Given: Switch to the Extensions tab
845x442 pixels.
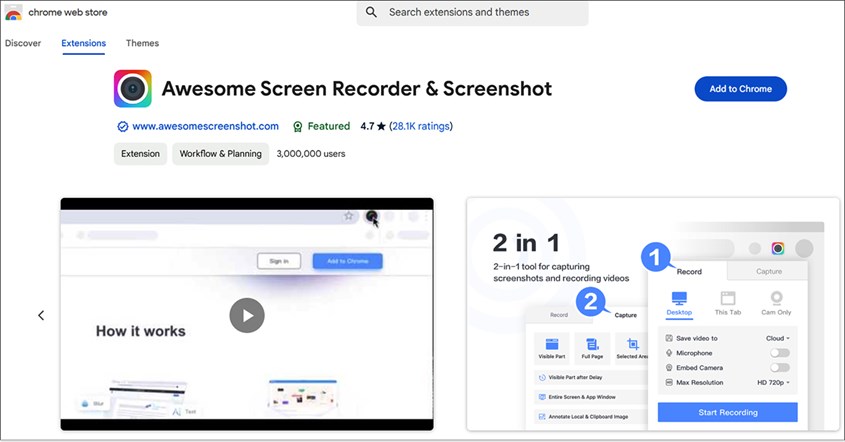Looking at the screenshot, I should point(84,43).
